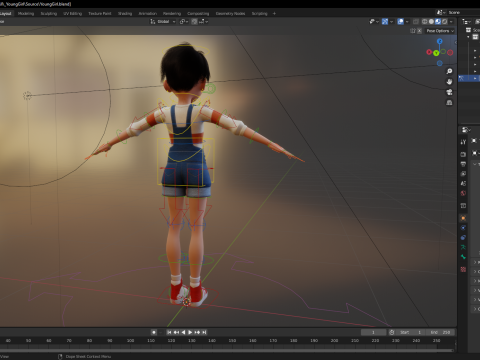Collapse the top collection in outliner
This screenshot has height=360, width=480.
(x=469, y=37)
